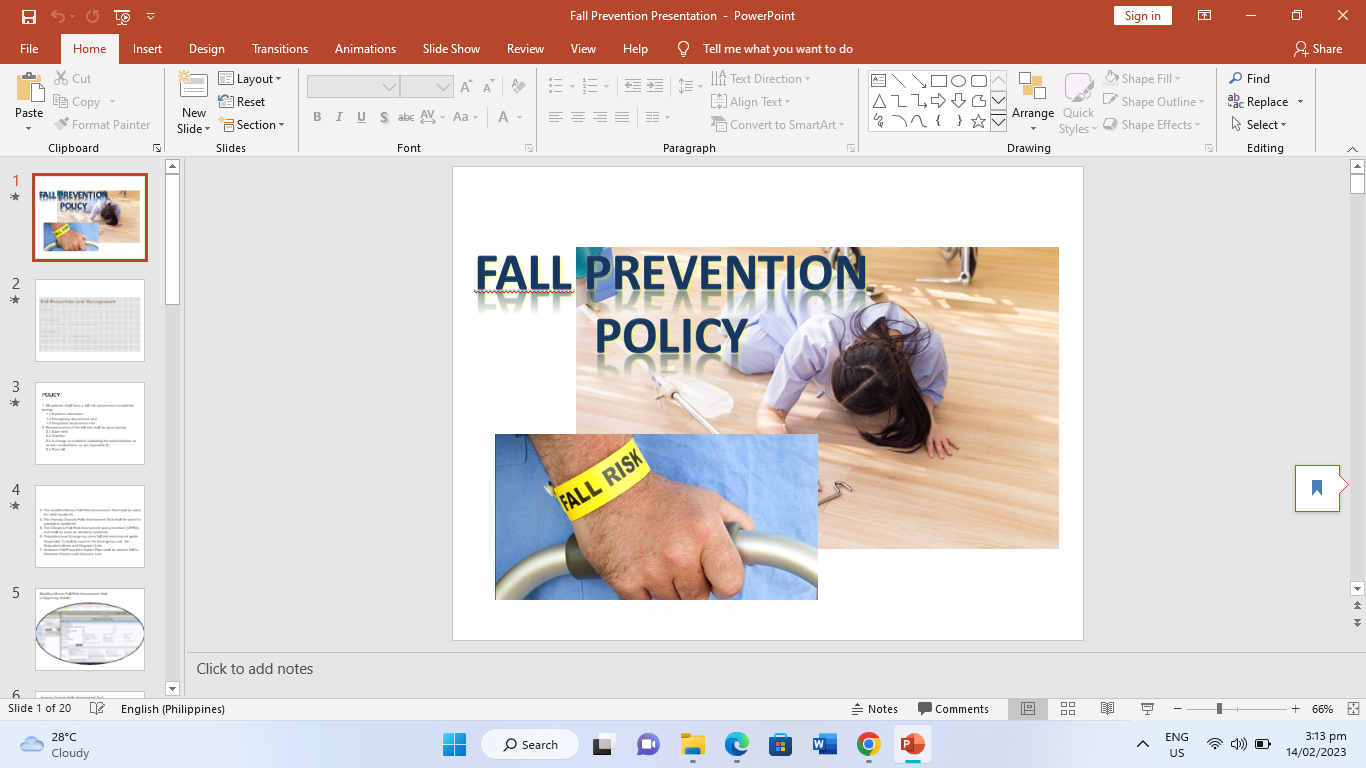The image size is (1366, 768).
Task: Fit slide to current window
Action: [x=1351, y=709]
